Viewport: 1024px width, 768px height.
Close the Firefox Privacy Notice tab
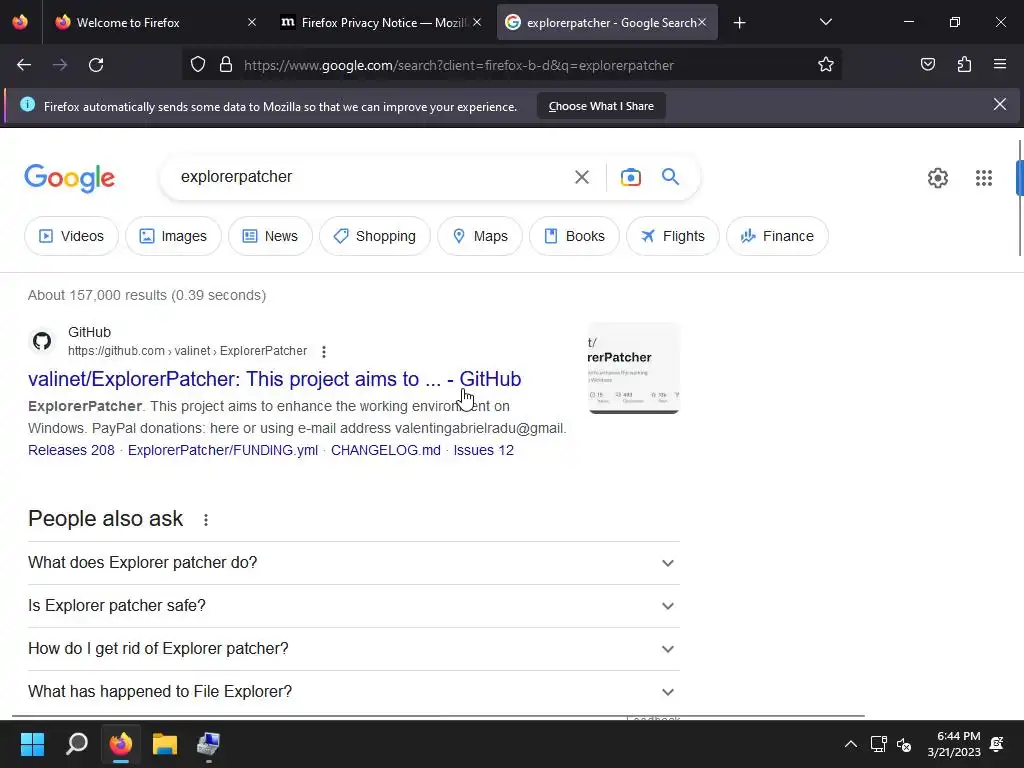tap(477, 22)
